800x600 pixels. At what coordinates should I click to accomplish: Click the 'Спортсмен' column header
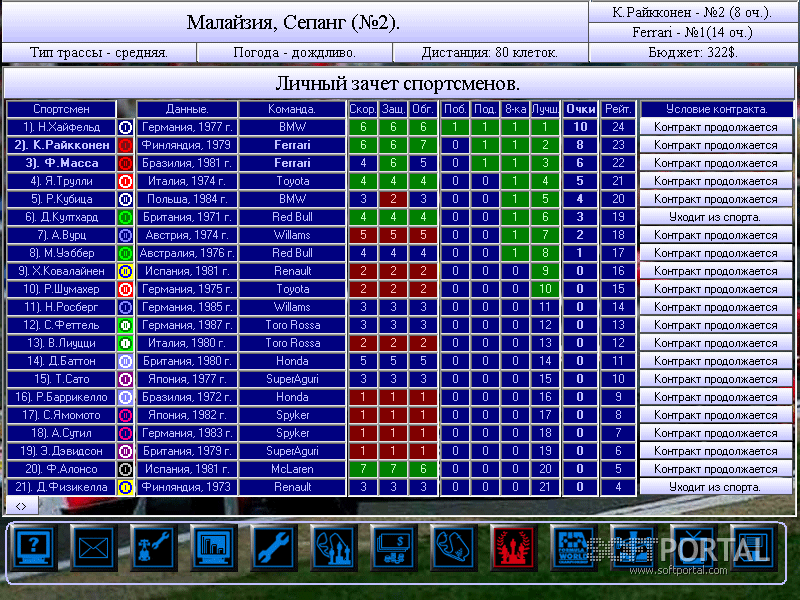61,109
